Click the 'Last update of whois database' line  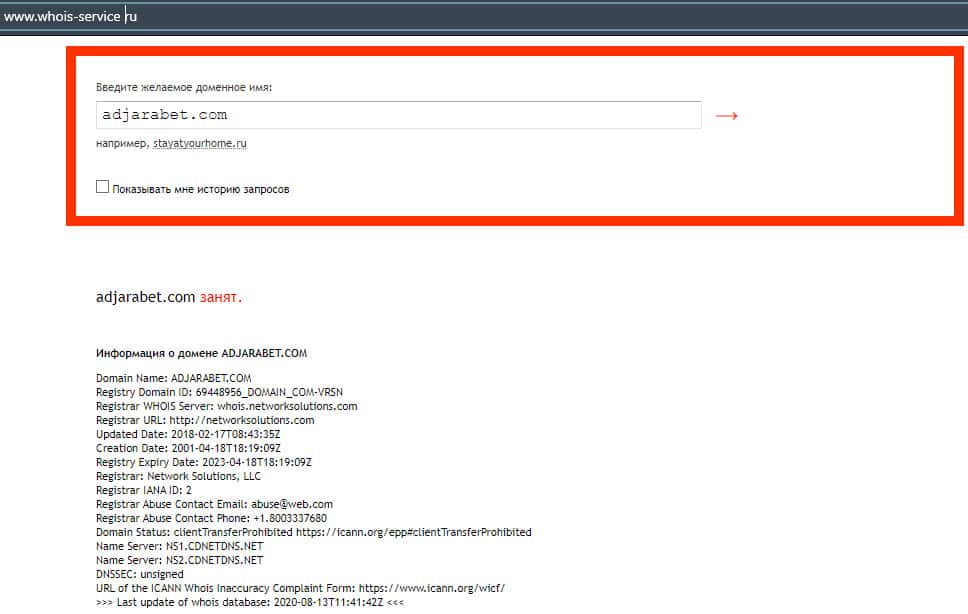250,602
